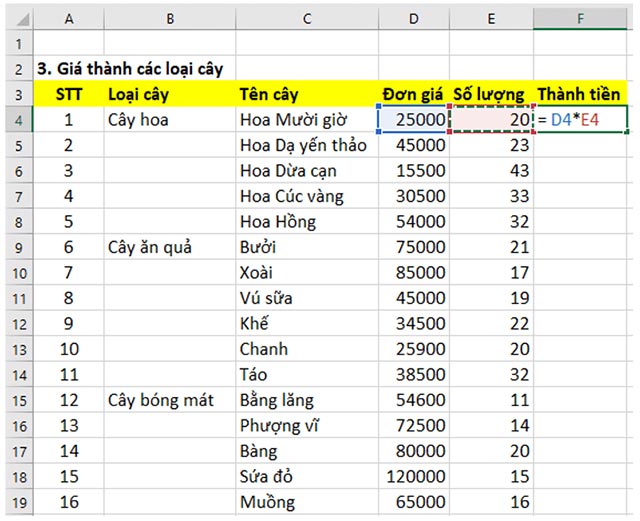Select the 'Phượng vĩ' cell
The image size is (640, 521).
tap(306, 425)
